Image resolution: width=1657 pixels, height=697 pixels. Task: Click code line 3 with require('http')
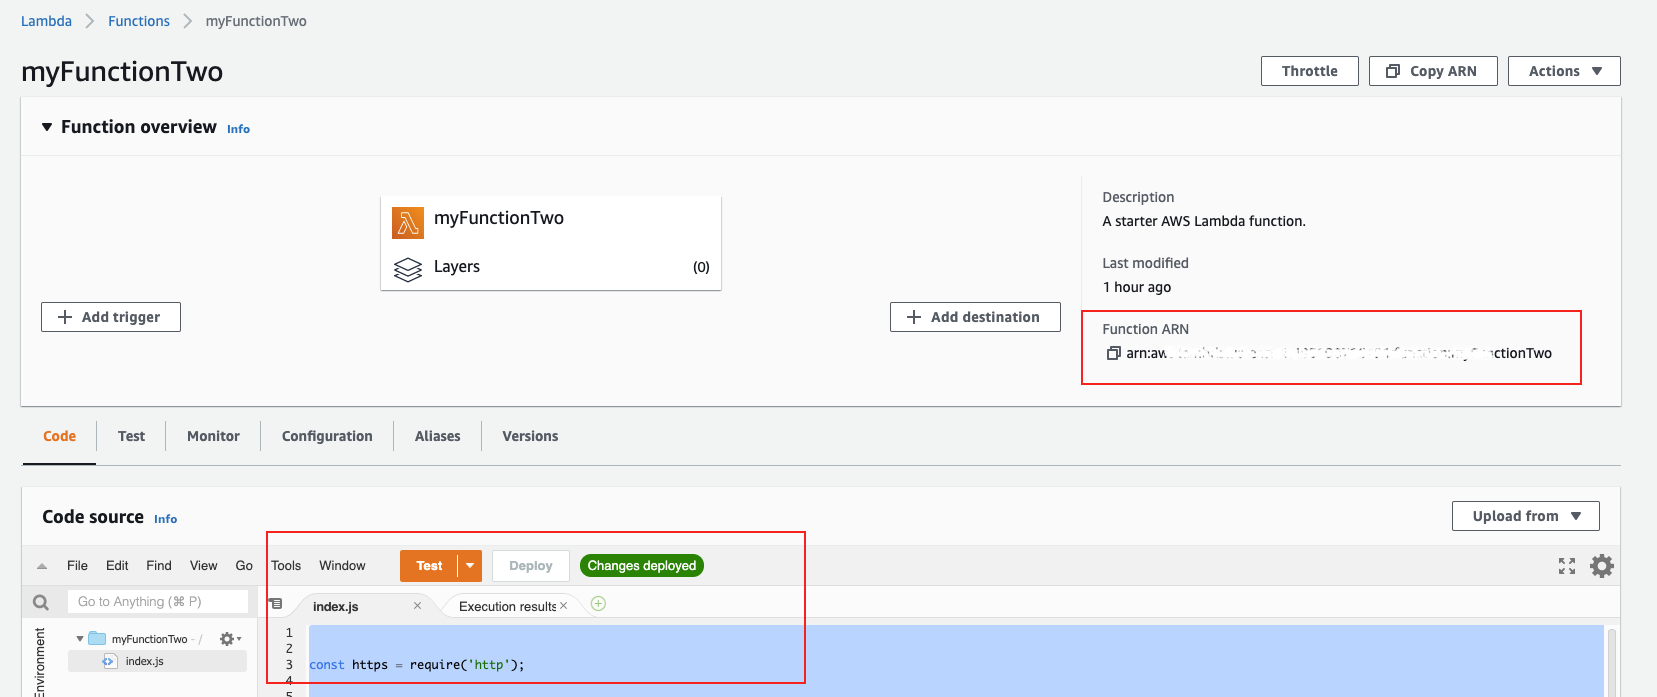(x=417, y=665)
